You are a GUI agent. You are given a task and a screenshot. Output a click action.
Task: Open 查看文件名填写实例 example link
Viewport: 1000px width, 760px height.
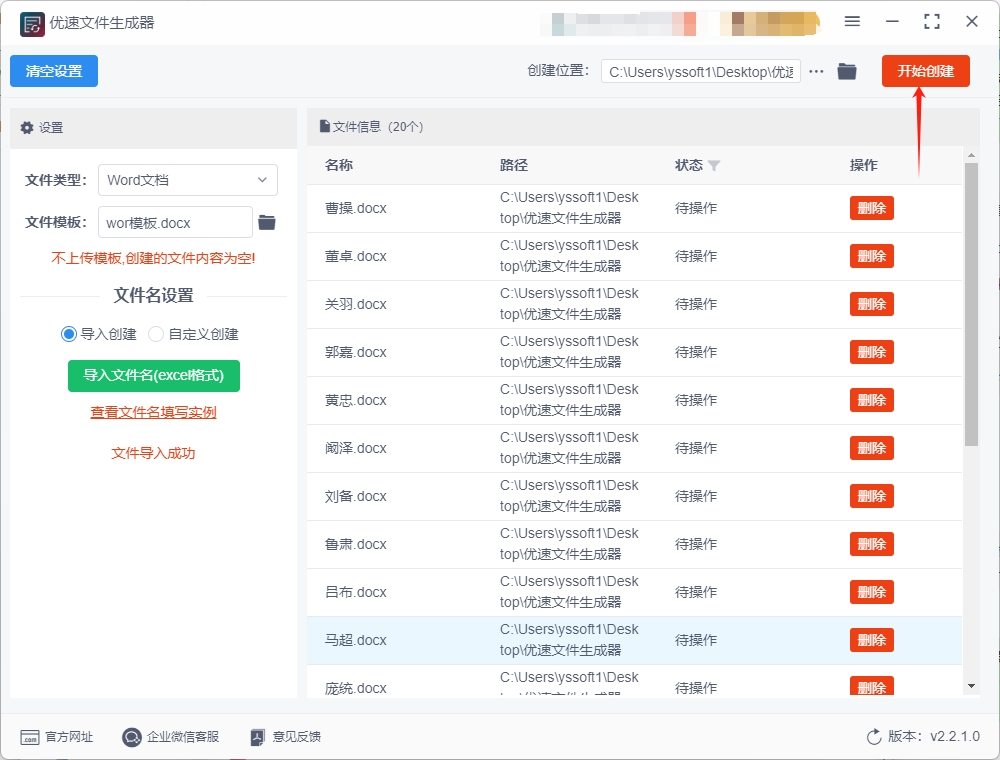[x=153, y=412]
